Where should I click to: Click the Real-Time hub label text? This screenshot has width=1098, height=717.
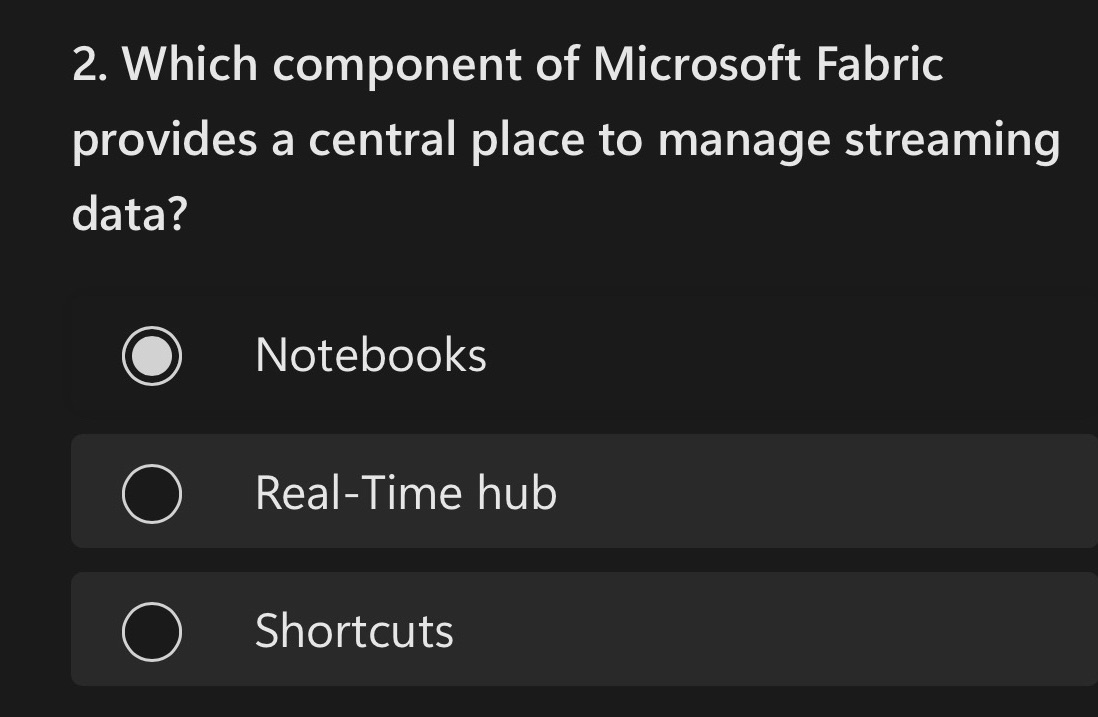[x=405, y=492]
